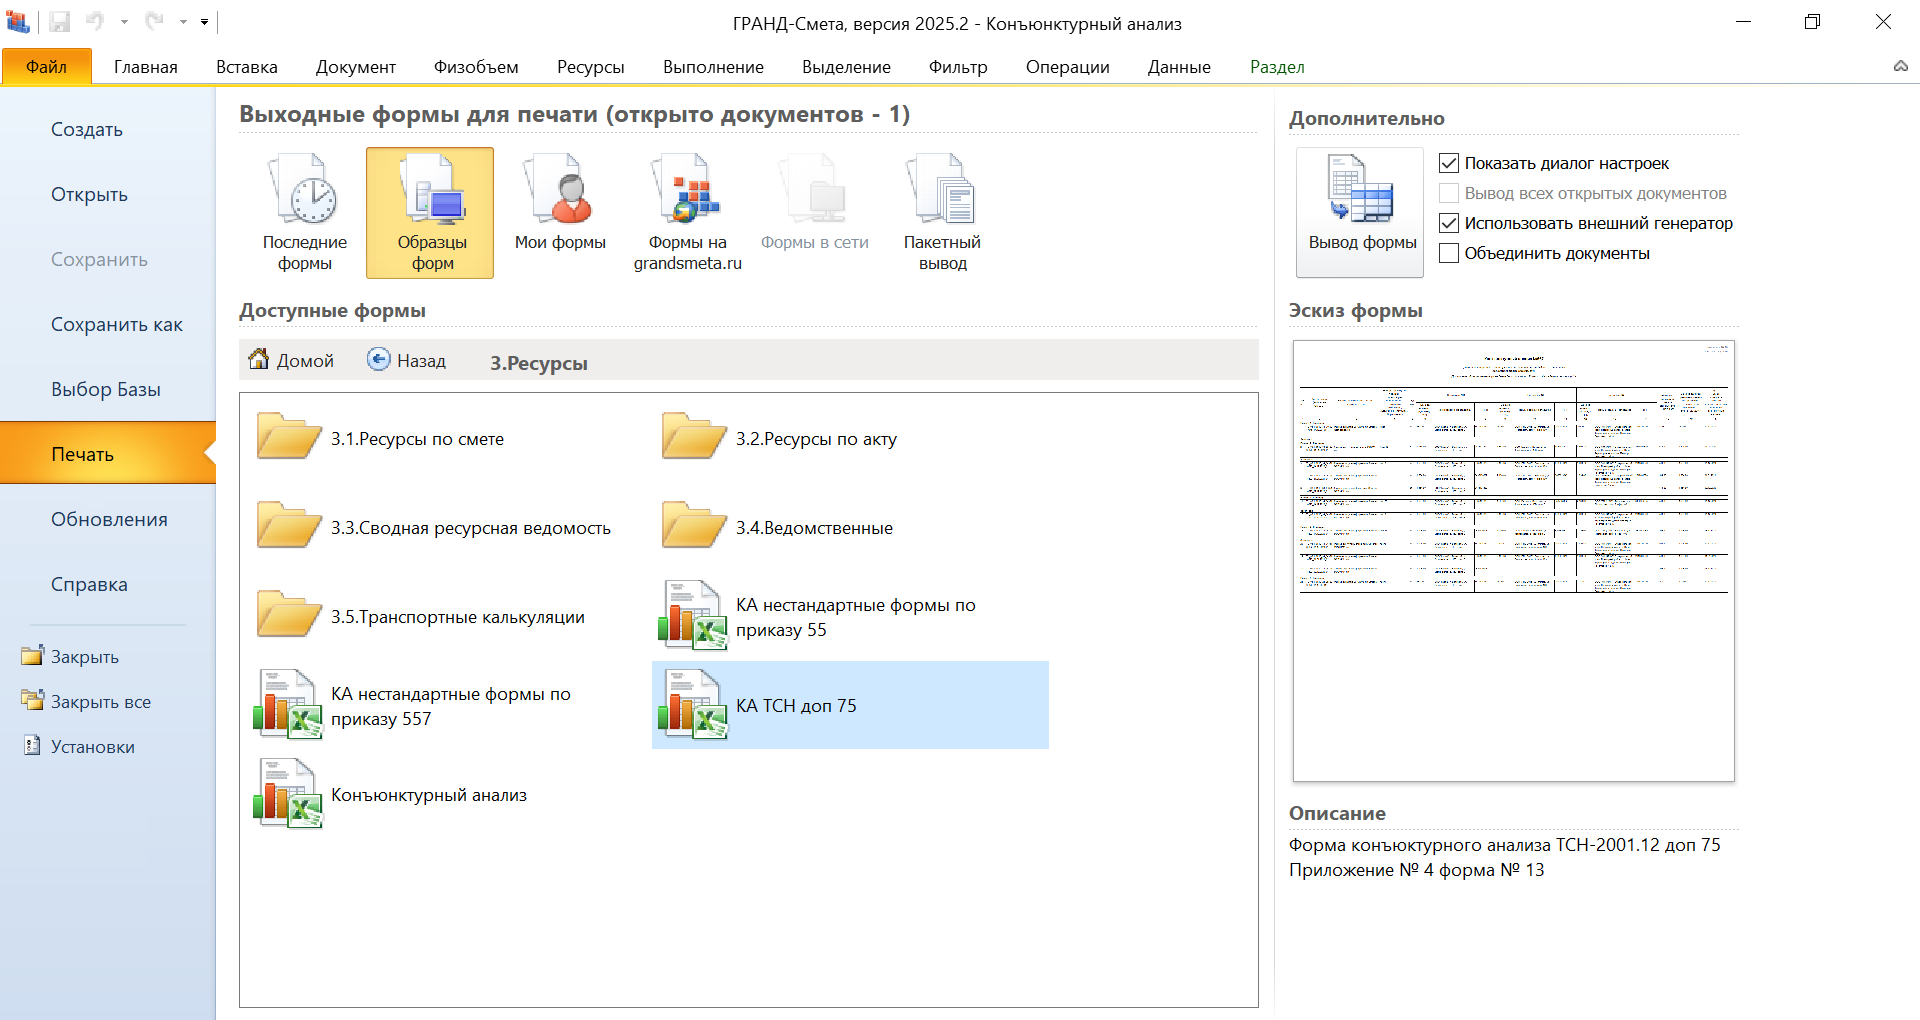Open quick access toolbar customize dropdown
Viewport: 1920px width, 1020px height.
204,22
